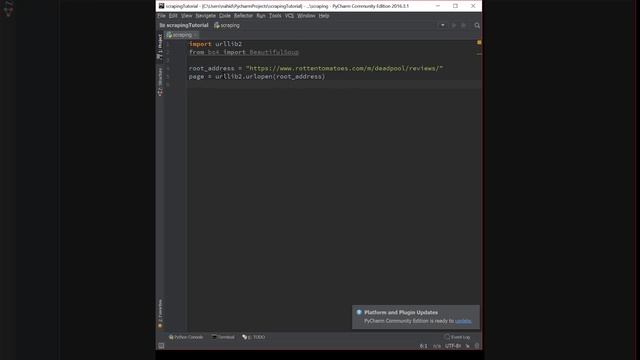Click scrapingTutorial project breadcrumb

click(x=184, y=25)
